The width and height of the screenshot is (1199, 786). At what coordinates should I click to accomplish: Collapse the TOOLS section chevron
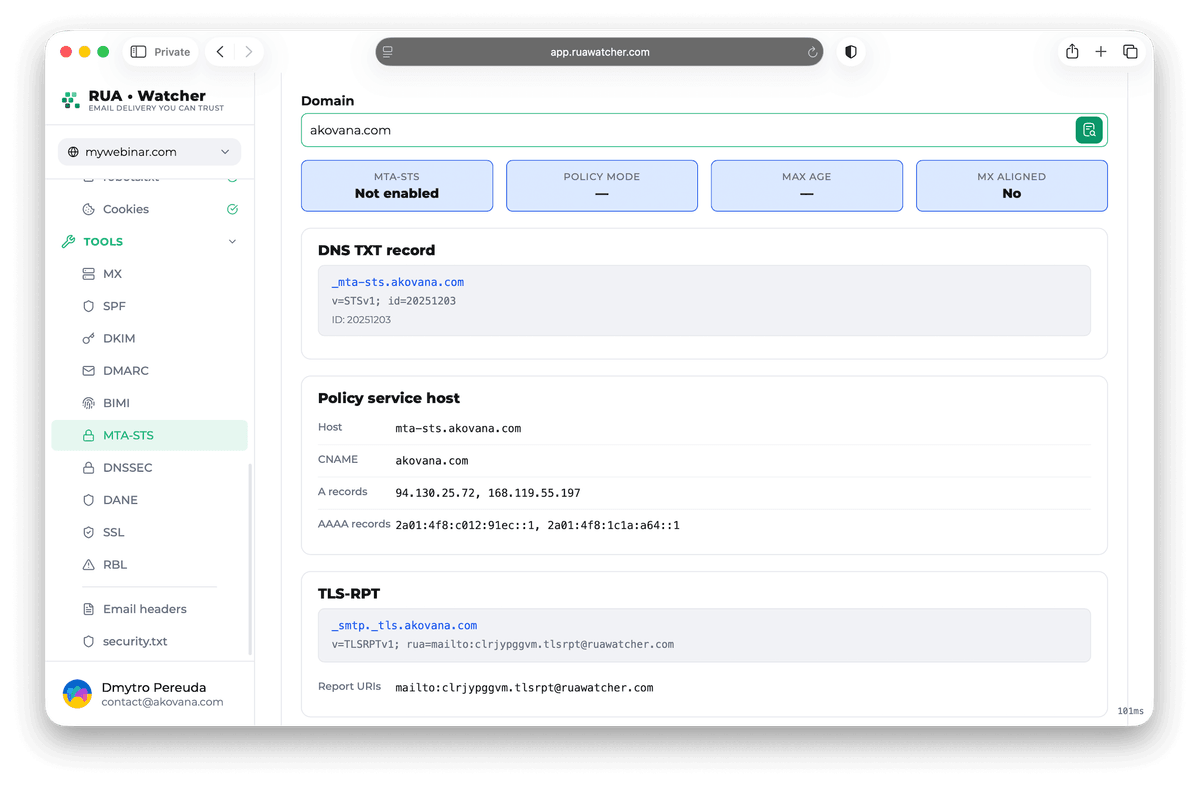pos(232,242)
